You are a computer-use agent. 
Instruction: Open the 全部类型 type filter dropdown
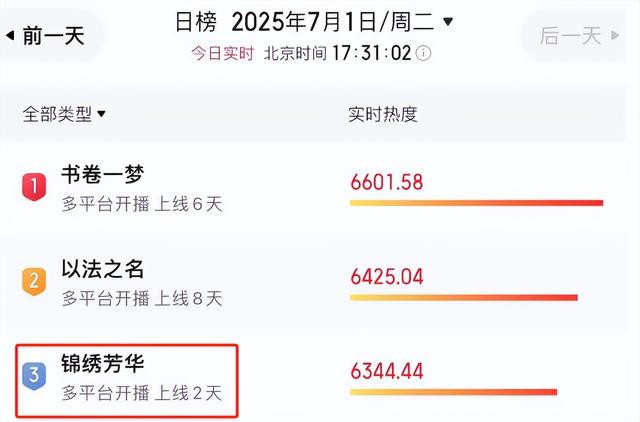(x=64, y=114)
